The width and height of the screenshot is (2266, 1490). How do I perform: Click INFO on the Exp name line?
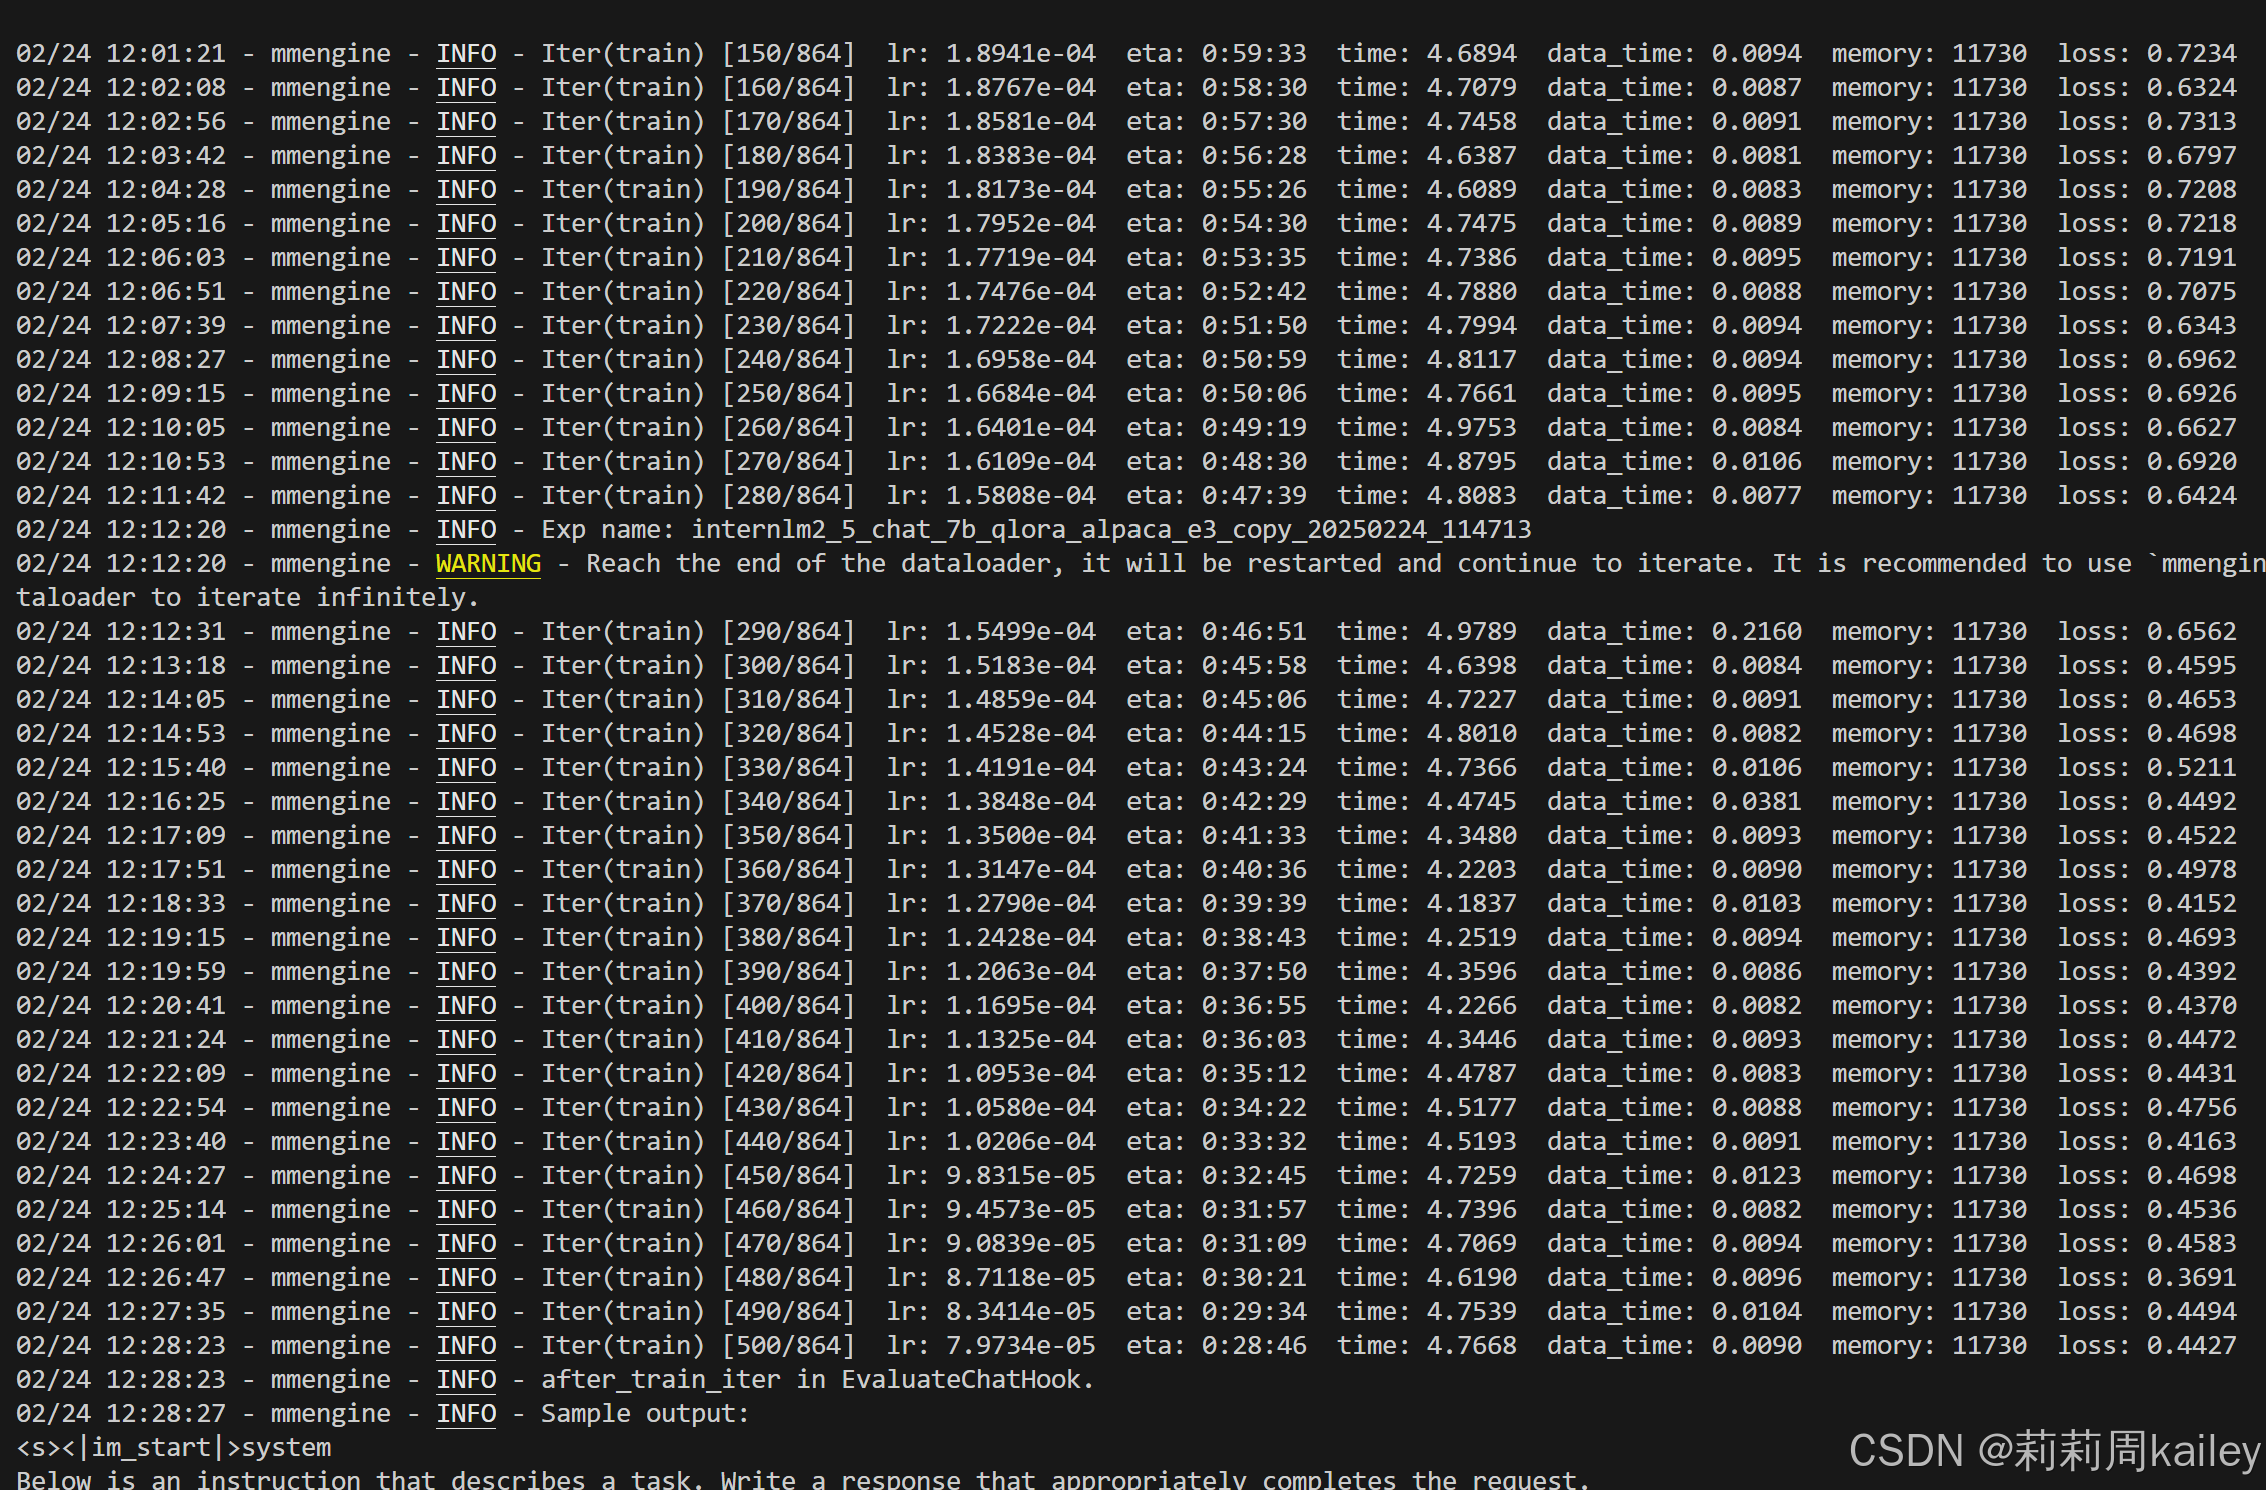[466, 529]
